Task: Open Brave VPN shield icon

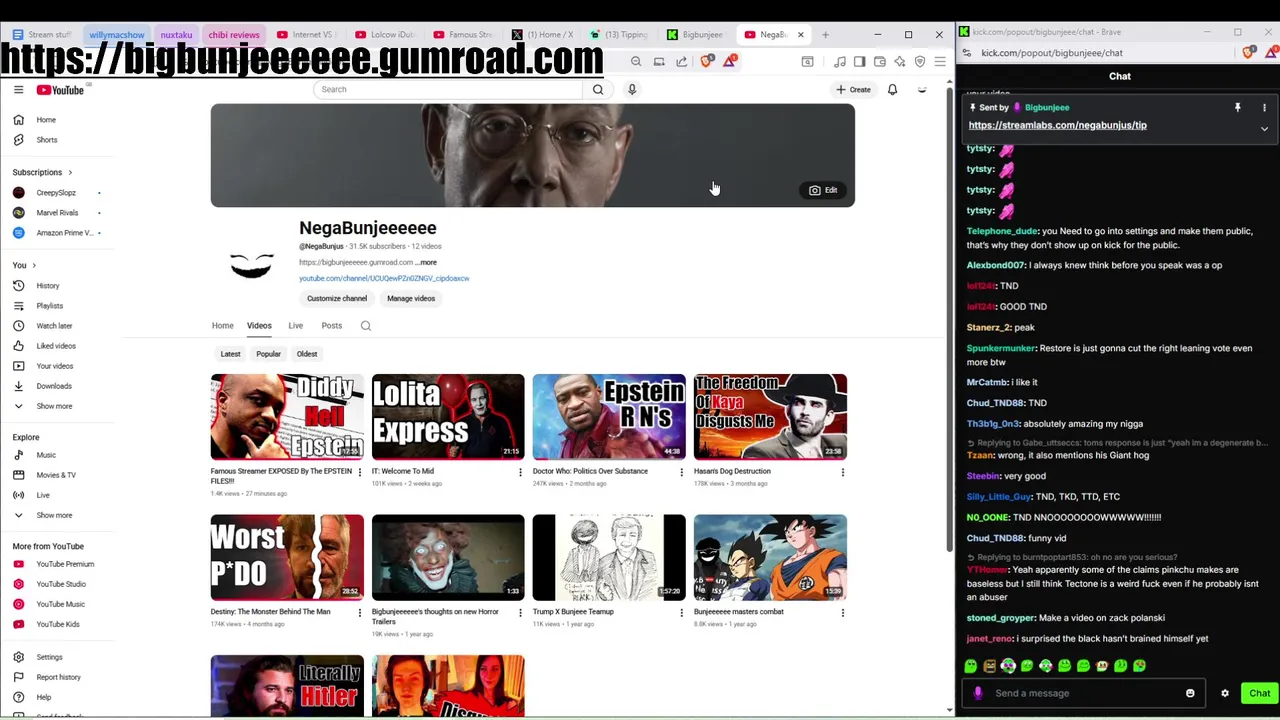Action: click(x=920, y=62)
